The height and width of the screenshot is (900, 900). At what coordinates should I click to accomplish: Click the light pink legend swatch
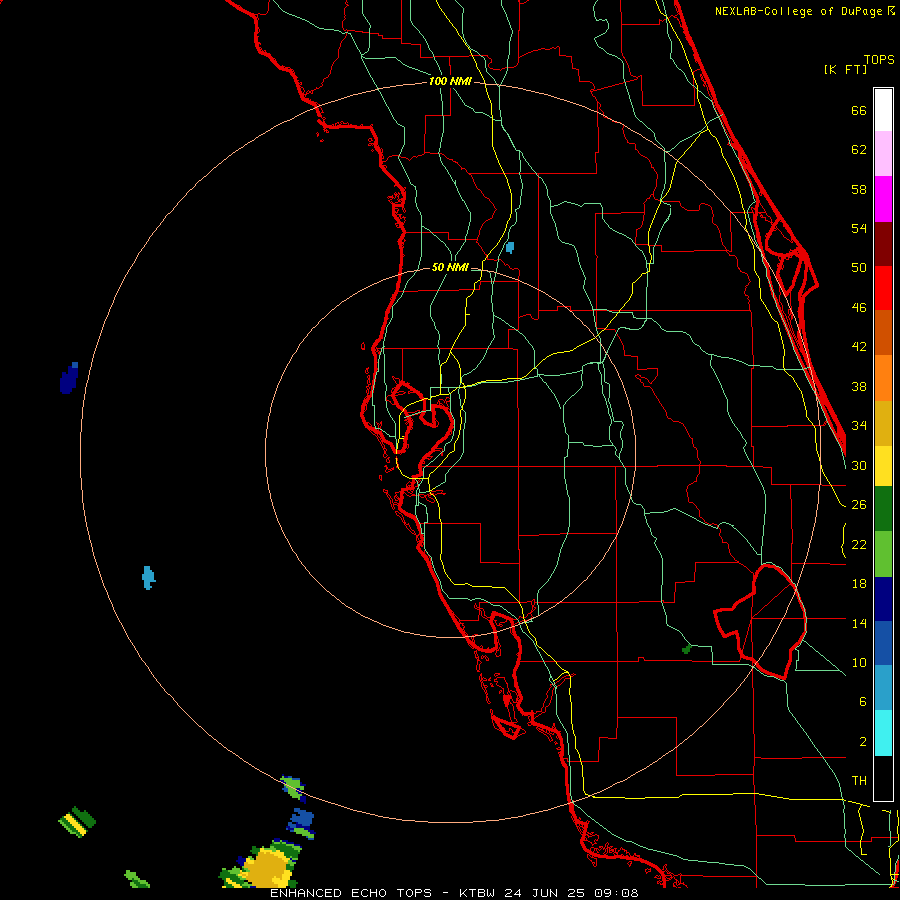coord(883,153)
